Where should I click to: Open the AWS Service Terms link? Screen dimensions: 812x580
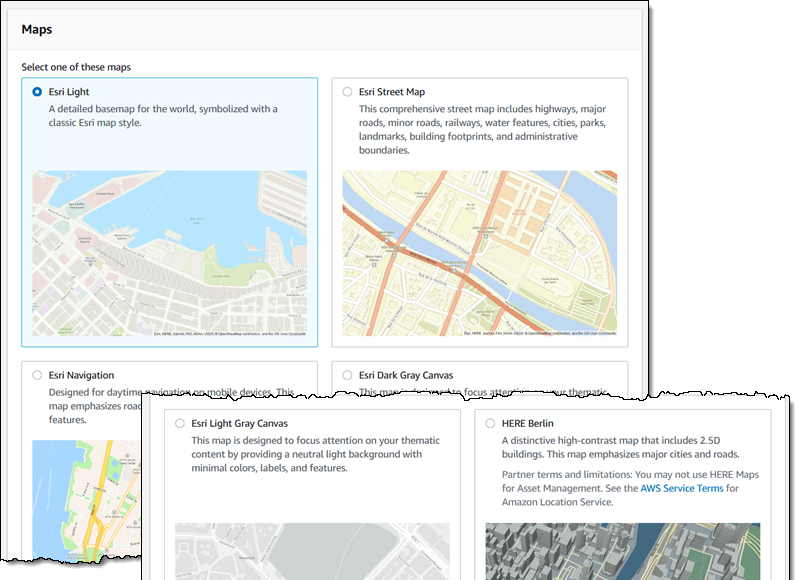pyautogui.click(x=682, y=488)
